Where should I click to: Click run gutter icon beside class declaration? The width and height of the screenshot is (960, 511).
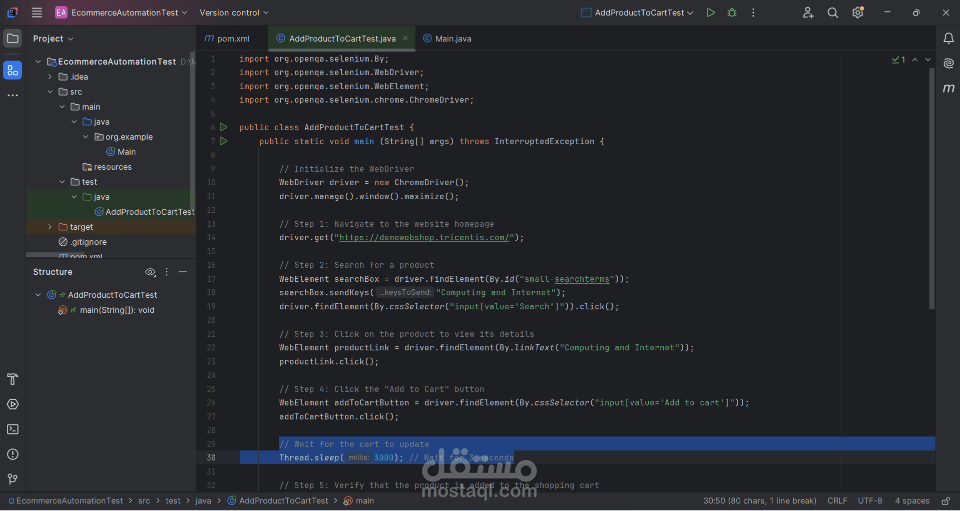point(223,127)
